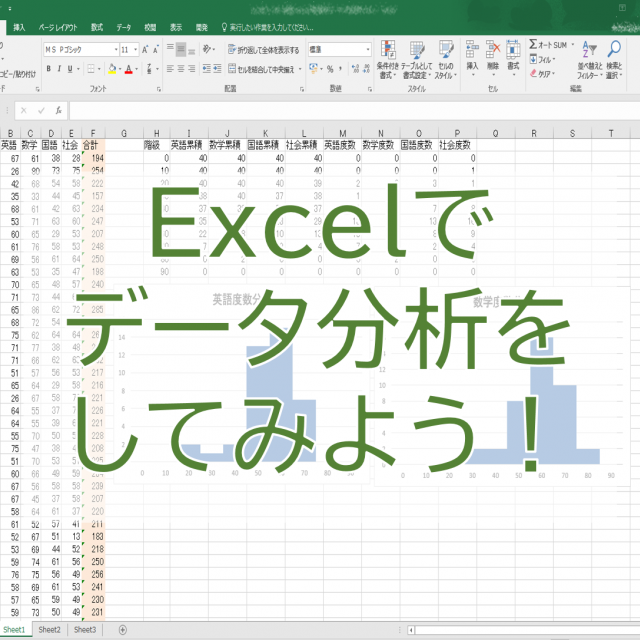Image resolution: width=640 pixels, height=640 pixels.
Task: Increase font size with the large A button
Action: (145, 50)
